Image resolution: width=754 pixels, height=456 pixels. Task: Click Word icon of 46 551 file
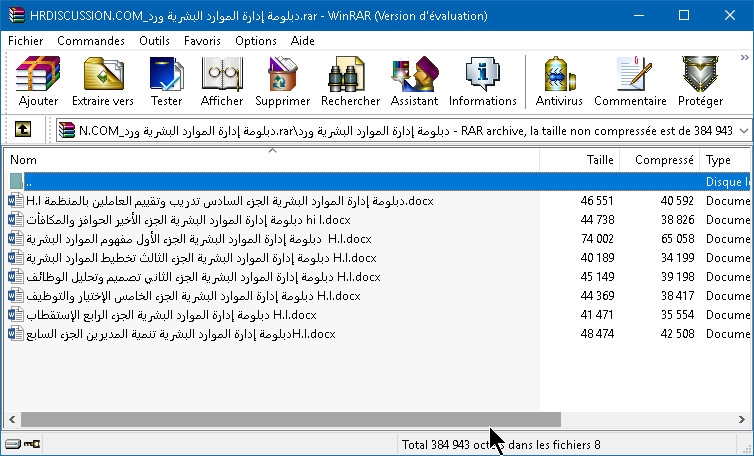coord(16,201)
